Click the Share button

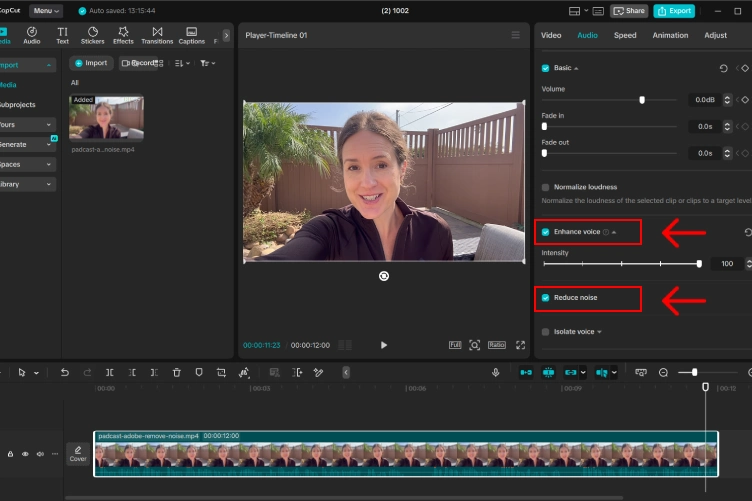(x=629, y=11)
